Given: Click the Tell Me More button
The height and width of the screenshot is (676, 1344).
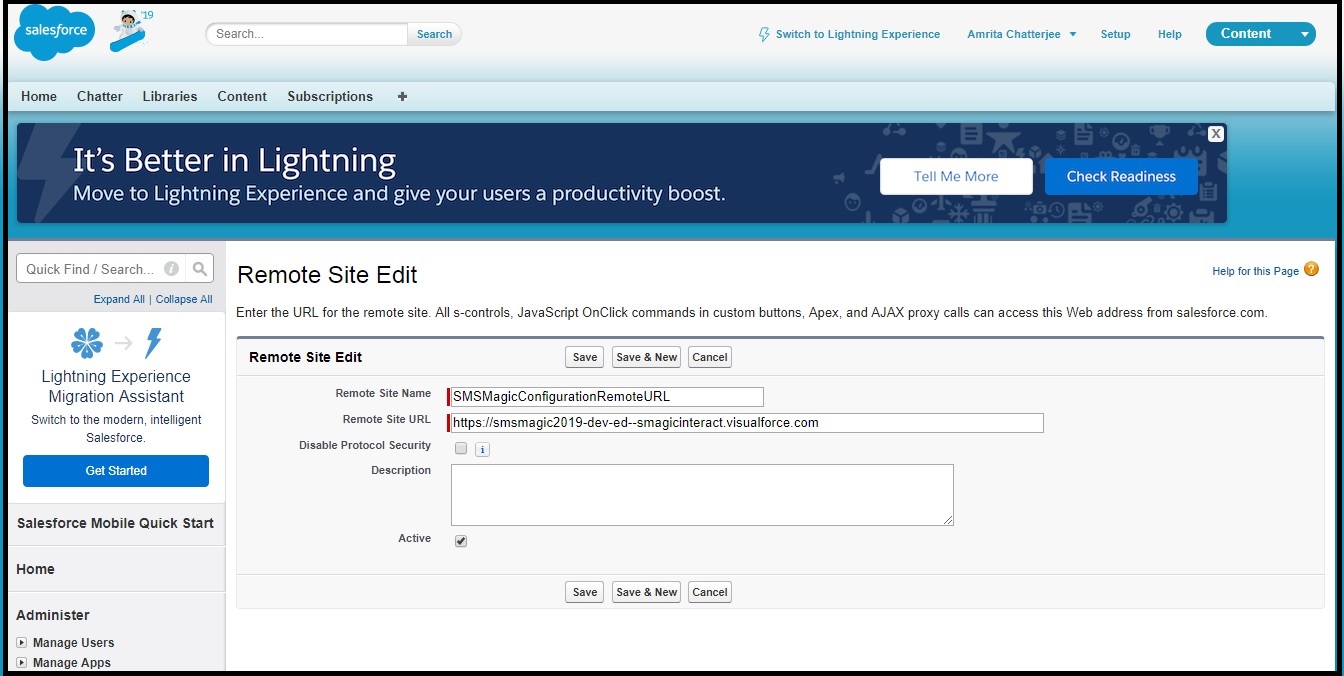Looking at the screenshot, I should (956, 176).
